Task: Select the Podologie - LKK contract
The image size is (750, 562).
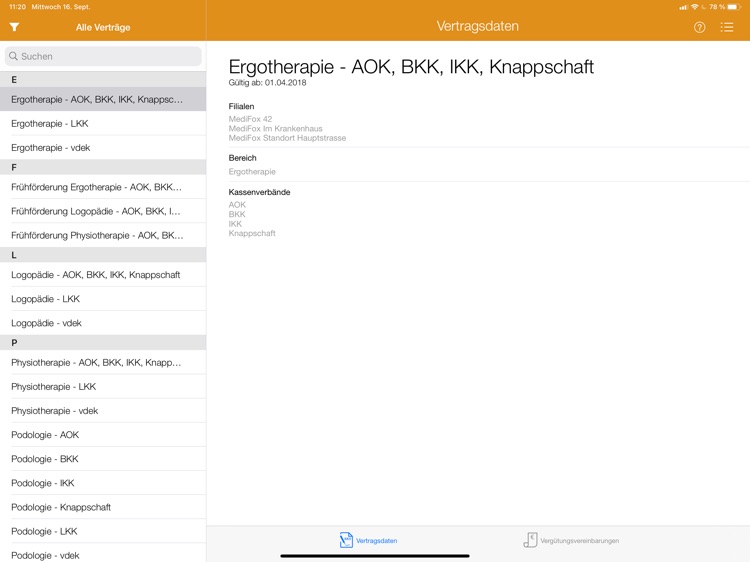Action: point(103,531)
